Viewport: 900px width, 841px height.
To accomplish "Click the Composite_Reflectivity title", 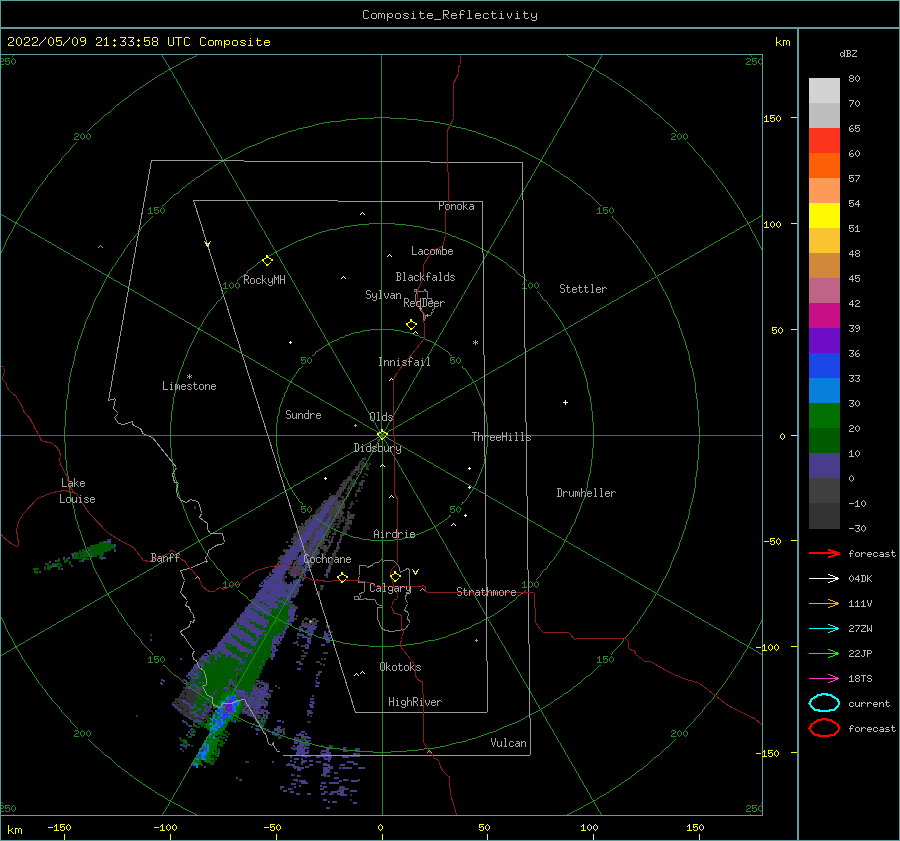I will click(x=449, y=15).
